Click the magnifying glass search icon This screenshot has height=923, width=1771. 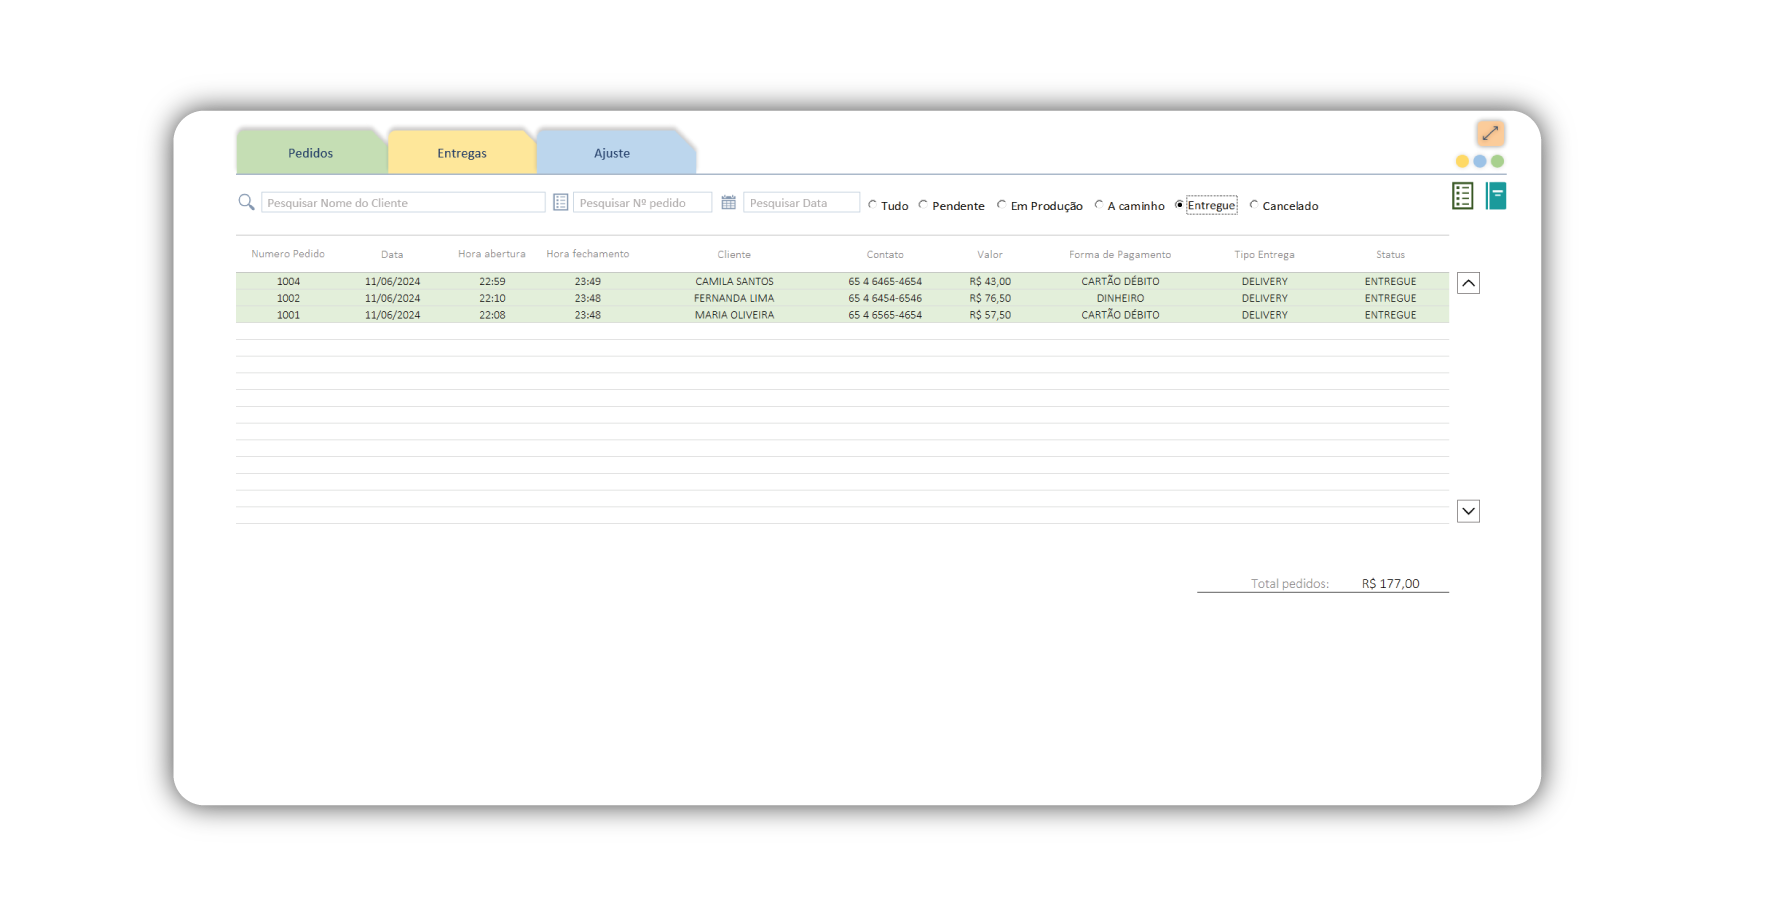click(x=246, y=203)
